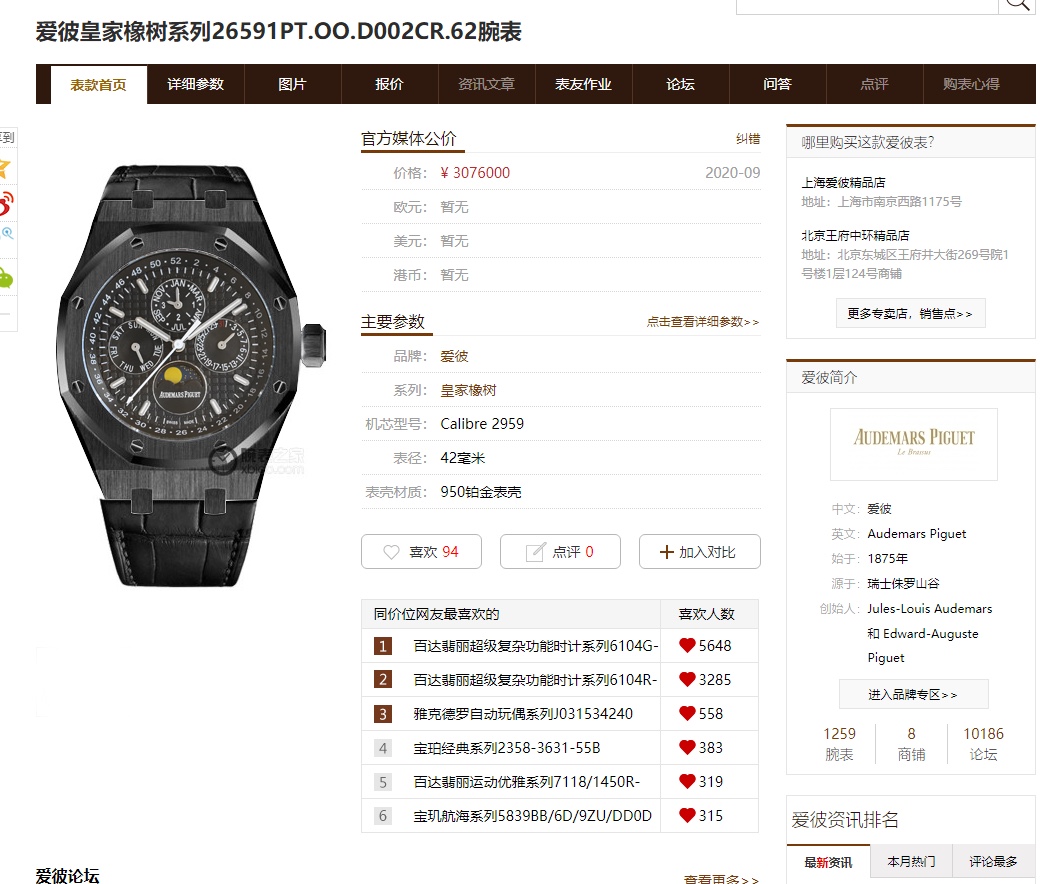Share via the WeChat icon
Screen dimensions: 1040x884
5,278
